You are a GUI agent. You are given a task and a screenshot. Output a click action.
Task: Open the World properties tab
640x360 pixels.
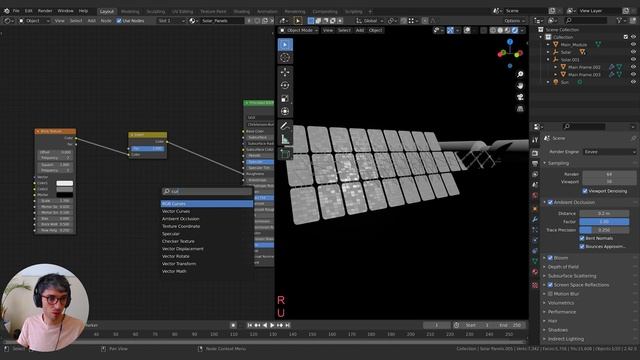535,196
